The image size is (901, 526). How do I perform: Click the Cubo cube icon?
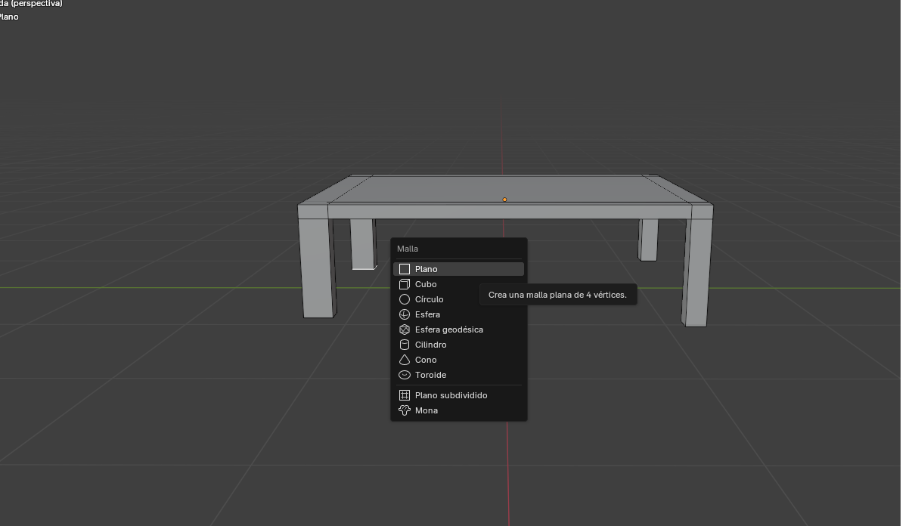click(x=404, y=284)
